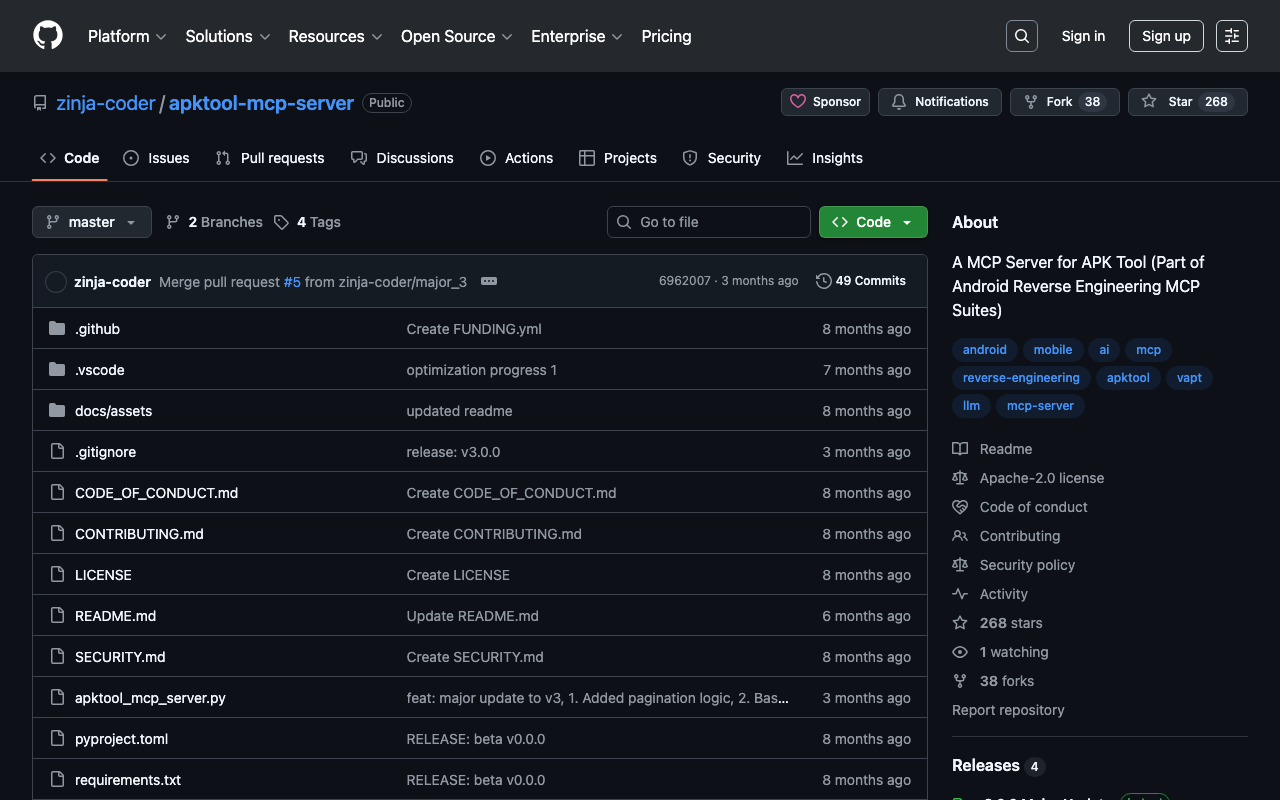Click the appearance settings icon in header

1232,36
